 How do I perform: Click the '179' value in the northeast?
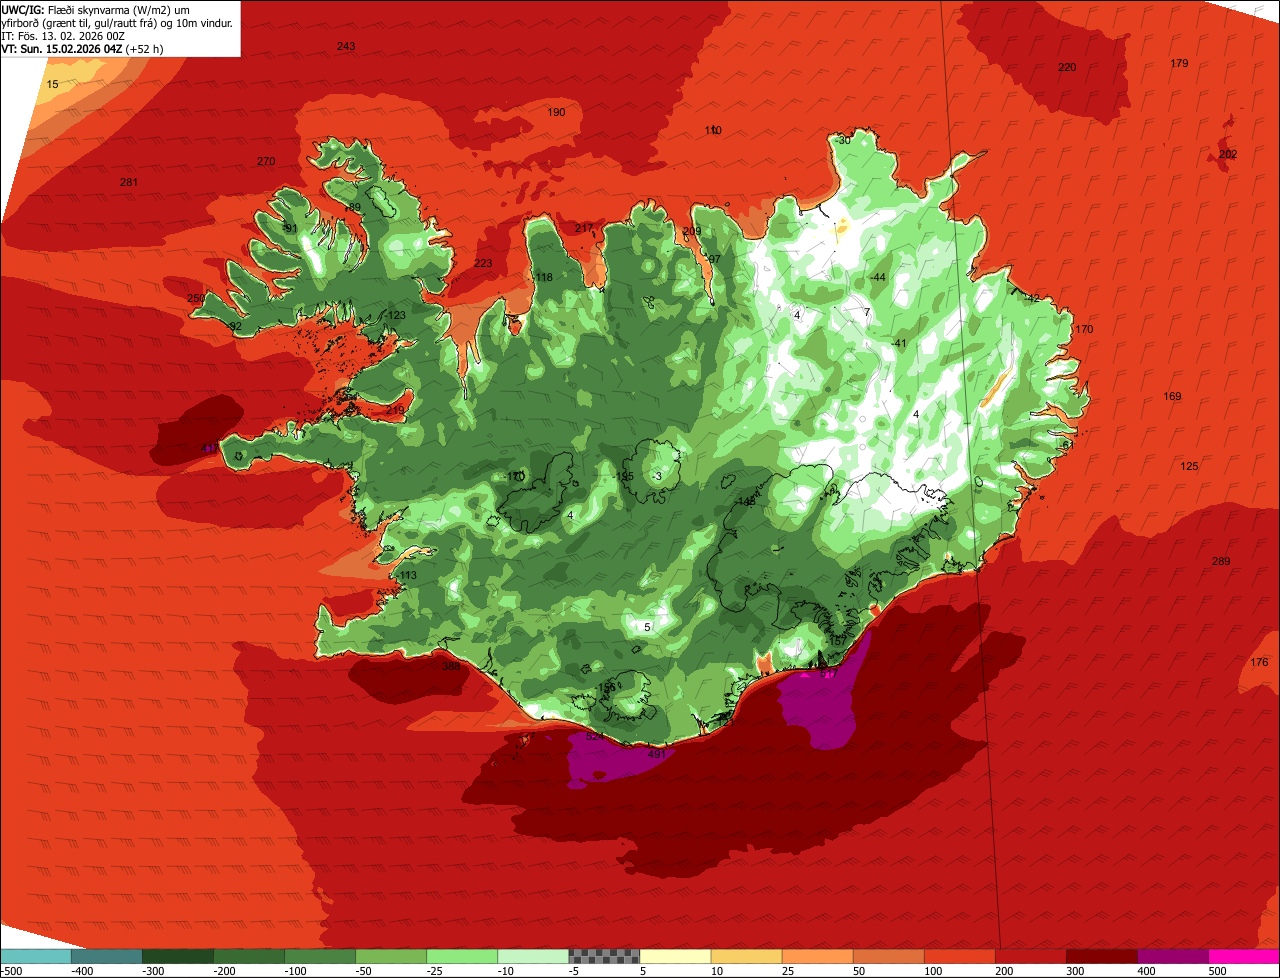tap(1179, 63)
